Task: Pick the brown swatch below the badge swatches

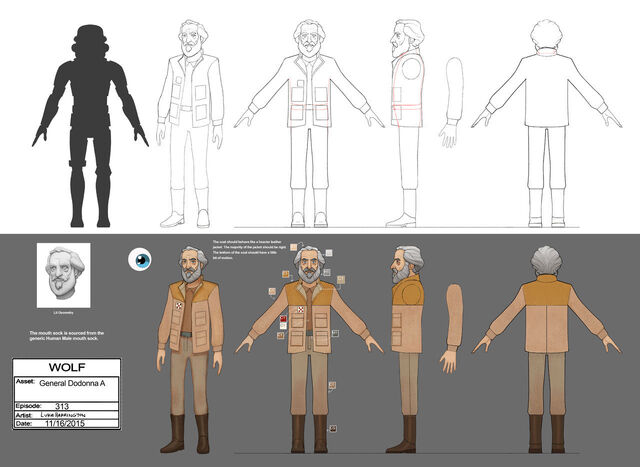Action: [280, 336]
